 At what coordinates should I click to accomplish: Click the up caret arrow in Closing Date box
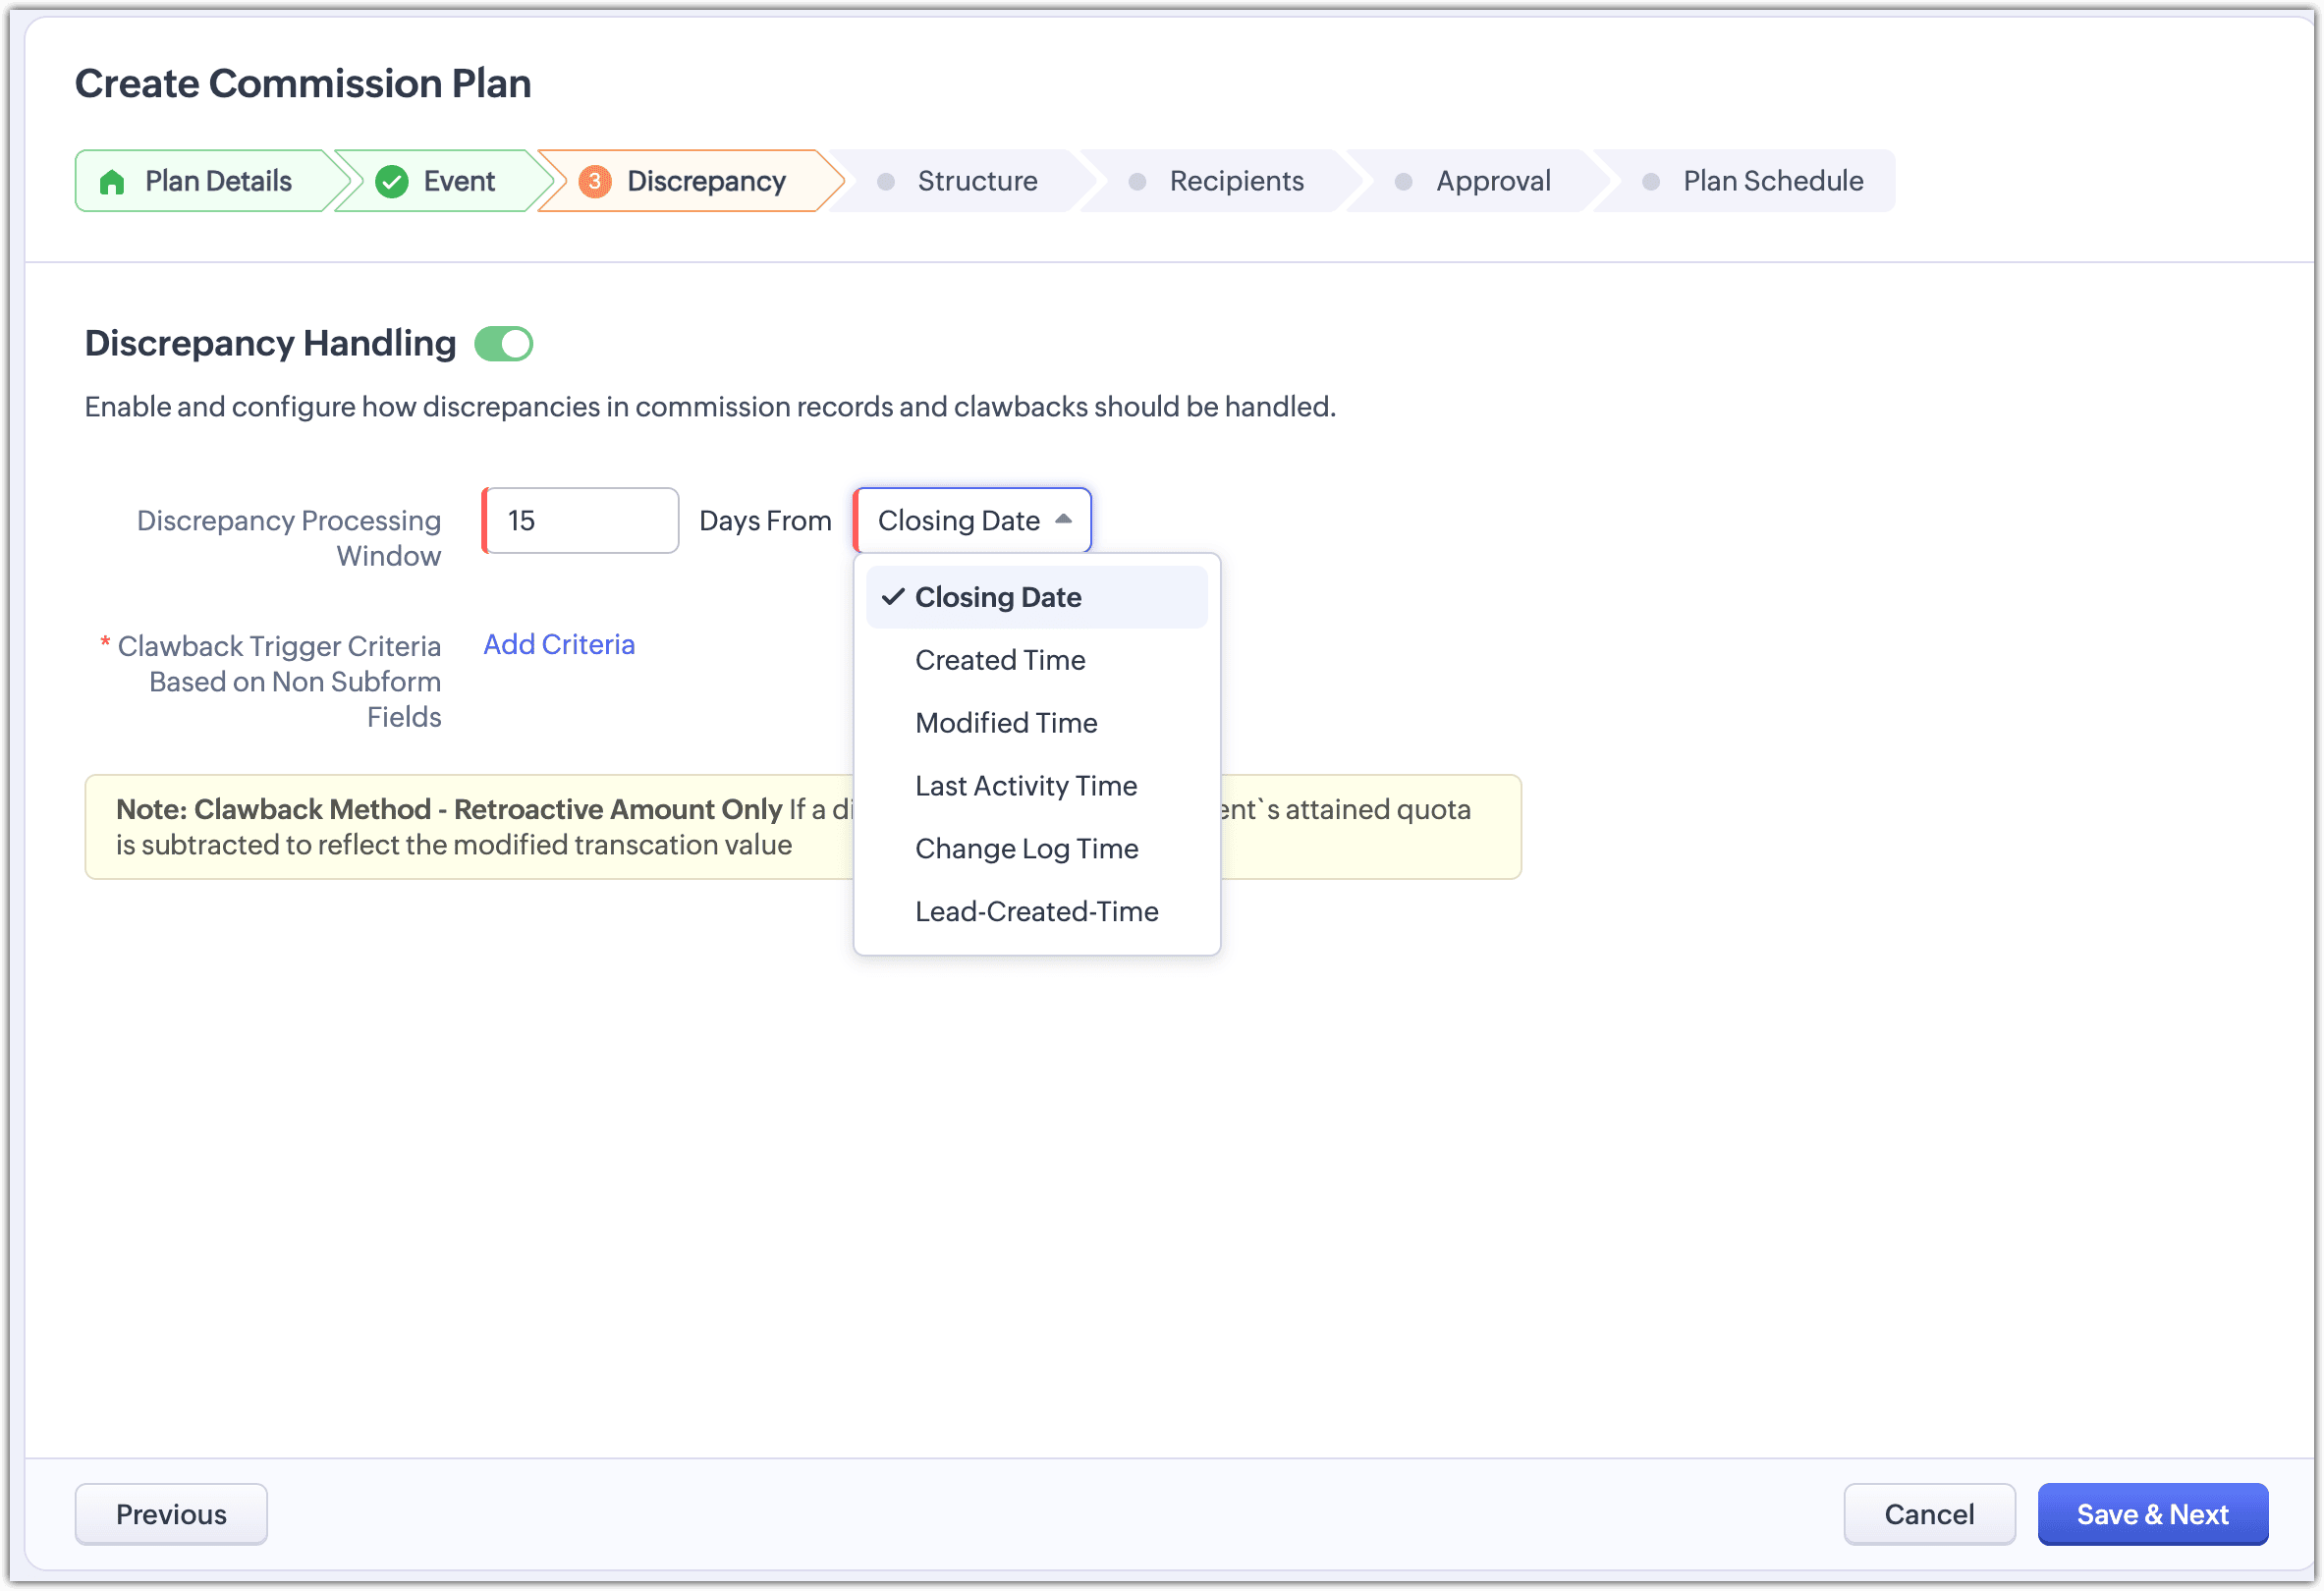coord(1063,519)
